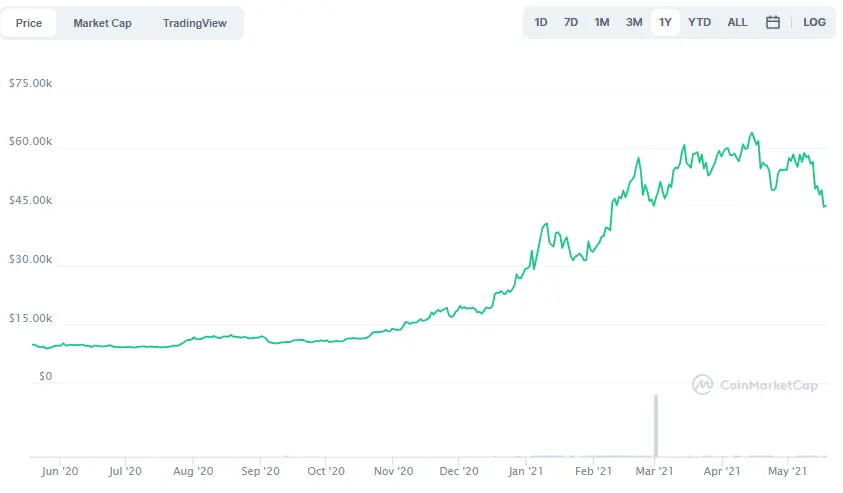Click the Aug '20 date label
This screenshot has height=493, width=843.
193,471
